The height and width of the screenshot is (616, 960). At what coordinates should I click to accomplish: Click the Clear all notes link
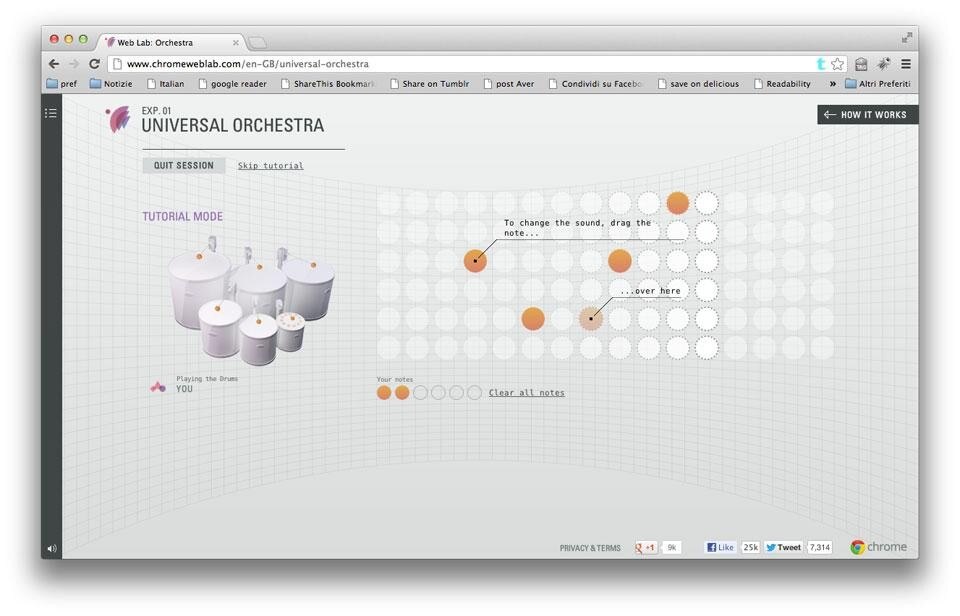point(526,393)
